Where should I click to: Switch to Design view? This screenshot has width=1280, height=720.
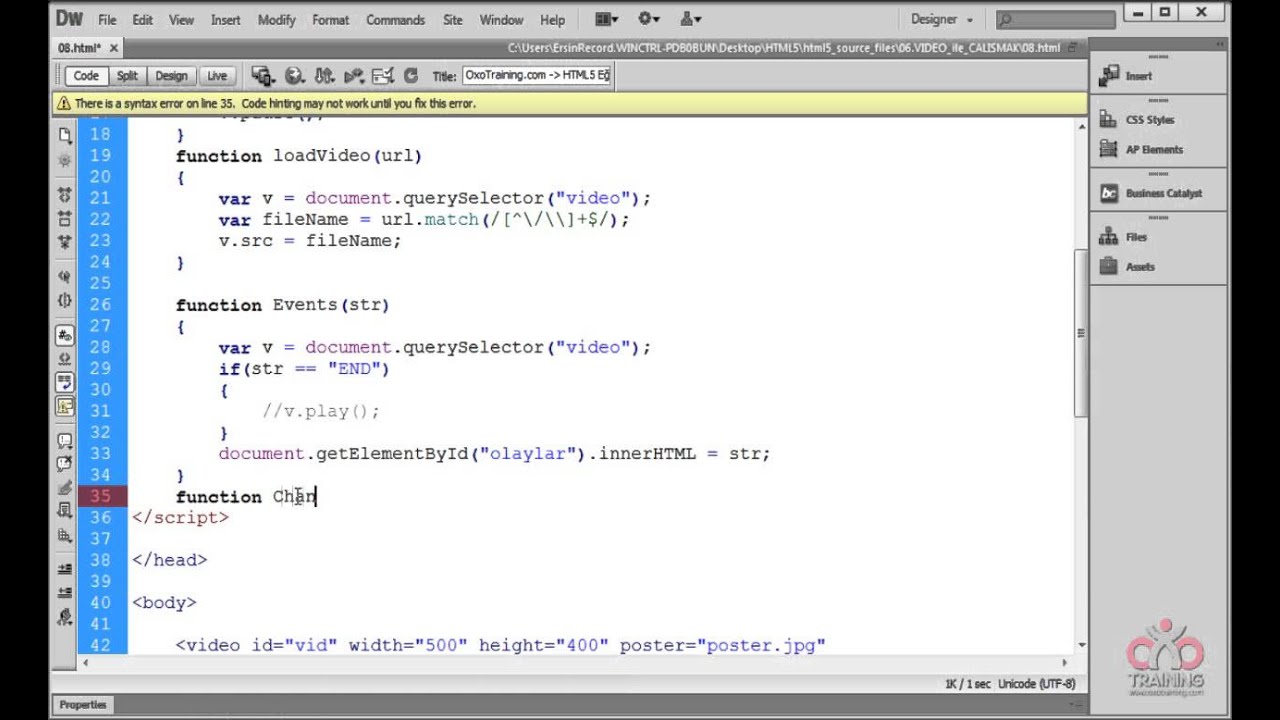(x=171, y=76)
